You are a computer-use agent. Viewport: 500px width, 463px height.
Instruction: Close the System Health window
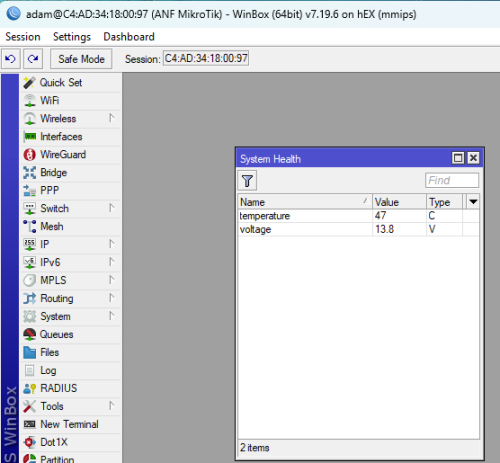(x=473, y=158)
